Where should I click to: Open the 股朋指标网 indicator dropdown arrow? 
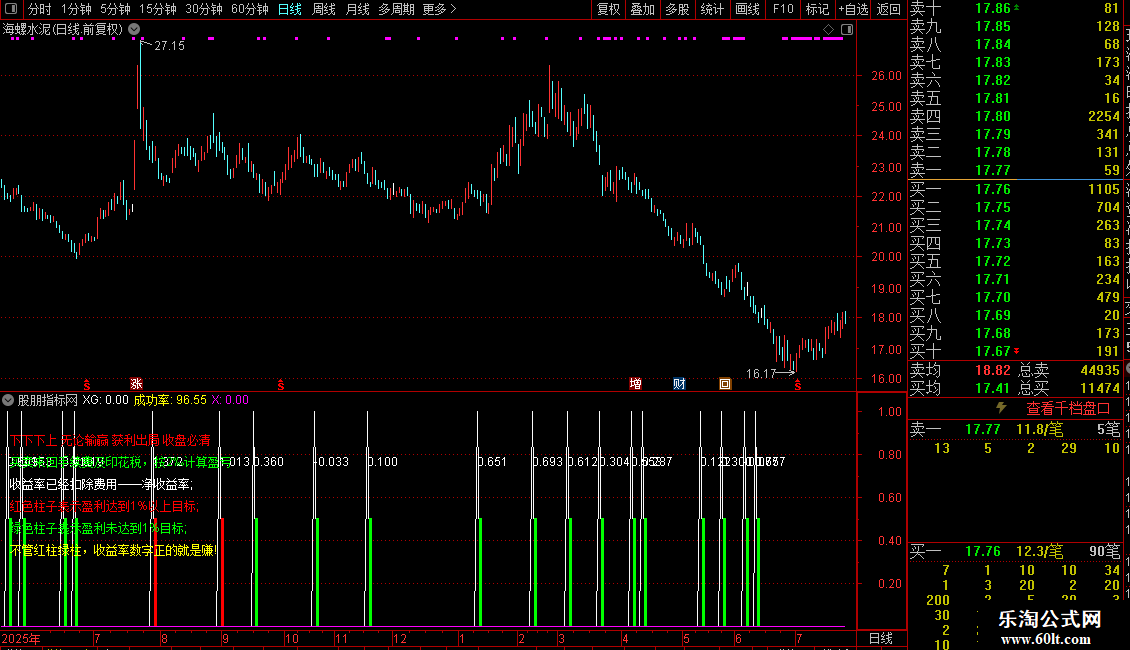[x=8, y=400]
